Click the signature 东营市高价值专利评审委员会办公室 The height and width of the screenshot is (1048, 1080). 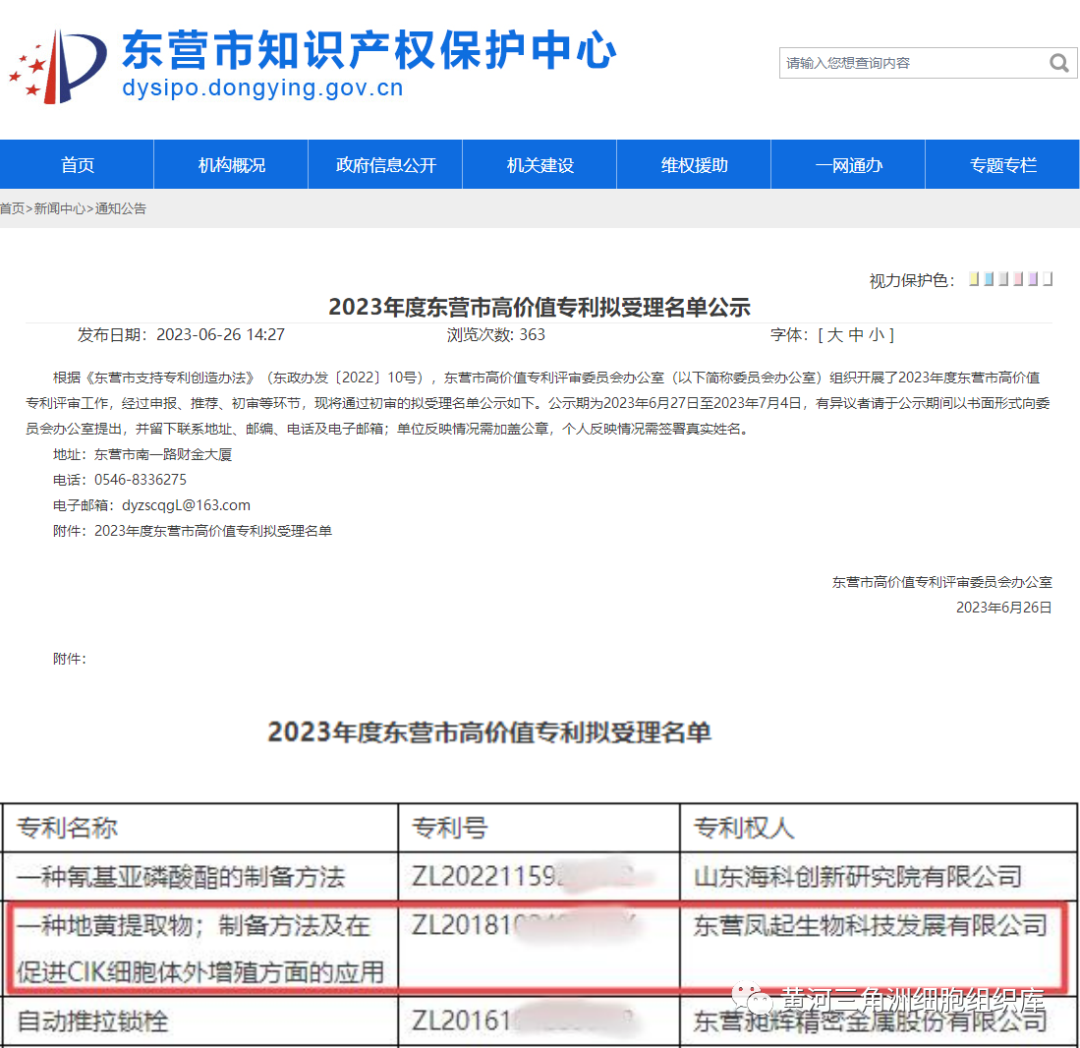(942, 582)
